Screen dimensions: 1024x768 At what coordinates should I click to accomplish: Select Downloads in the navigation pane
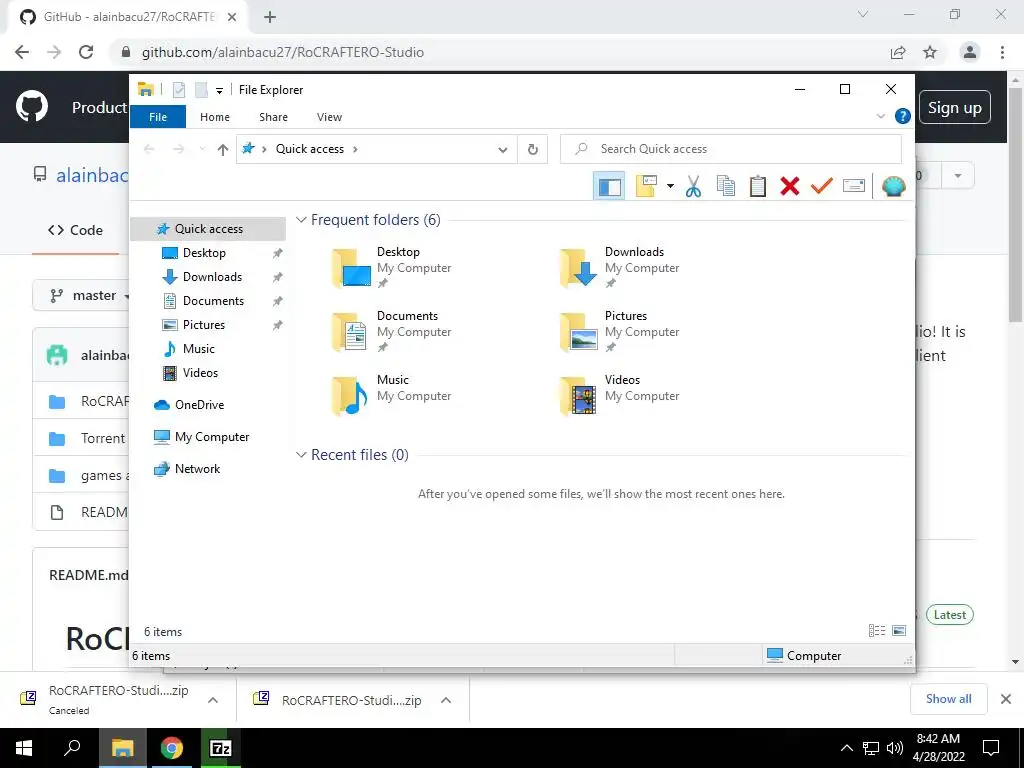(212, 277)
